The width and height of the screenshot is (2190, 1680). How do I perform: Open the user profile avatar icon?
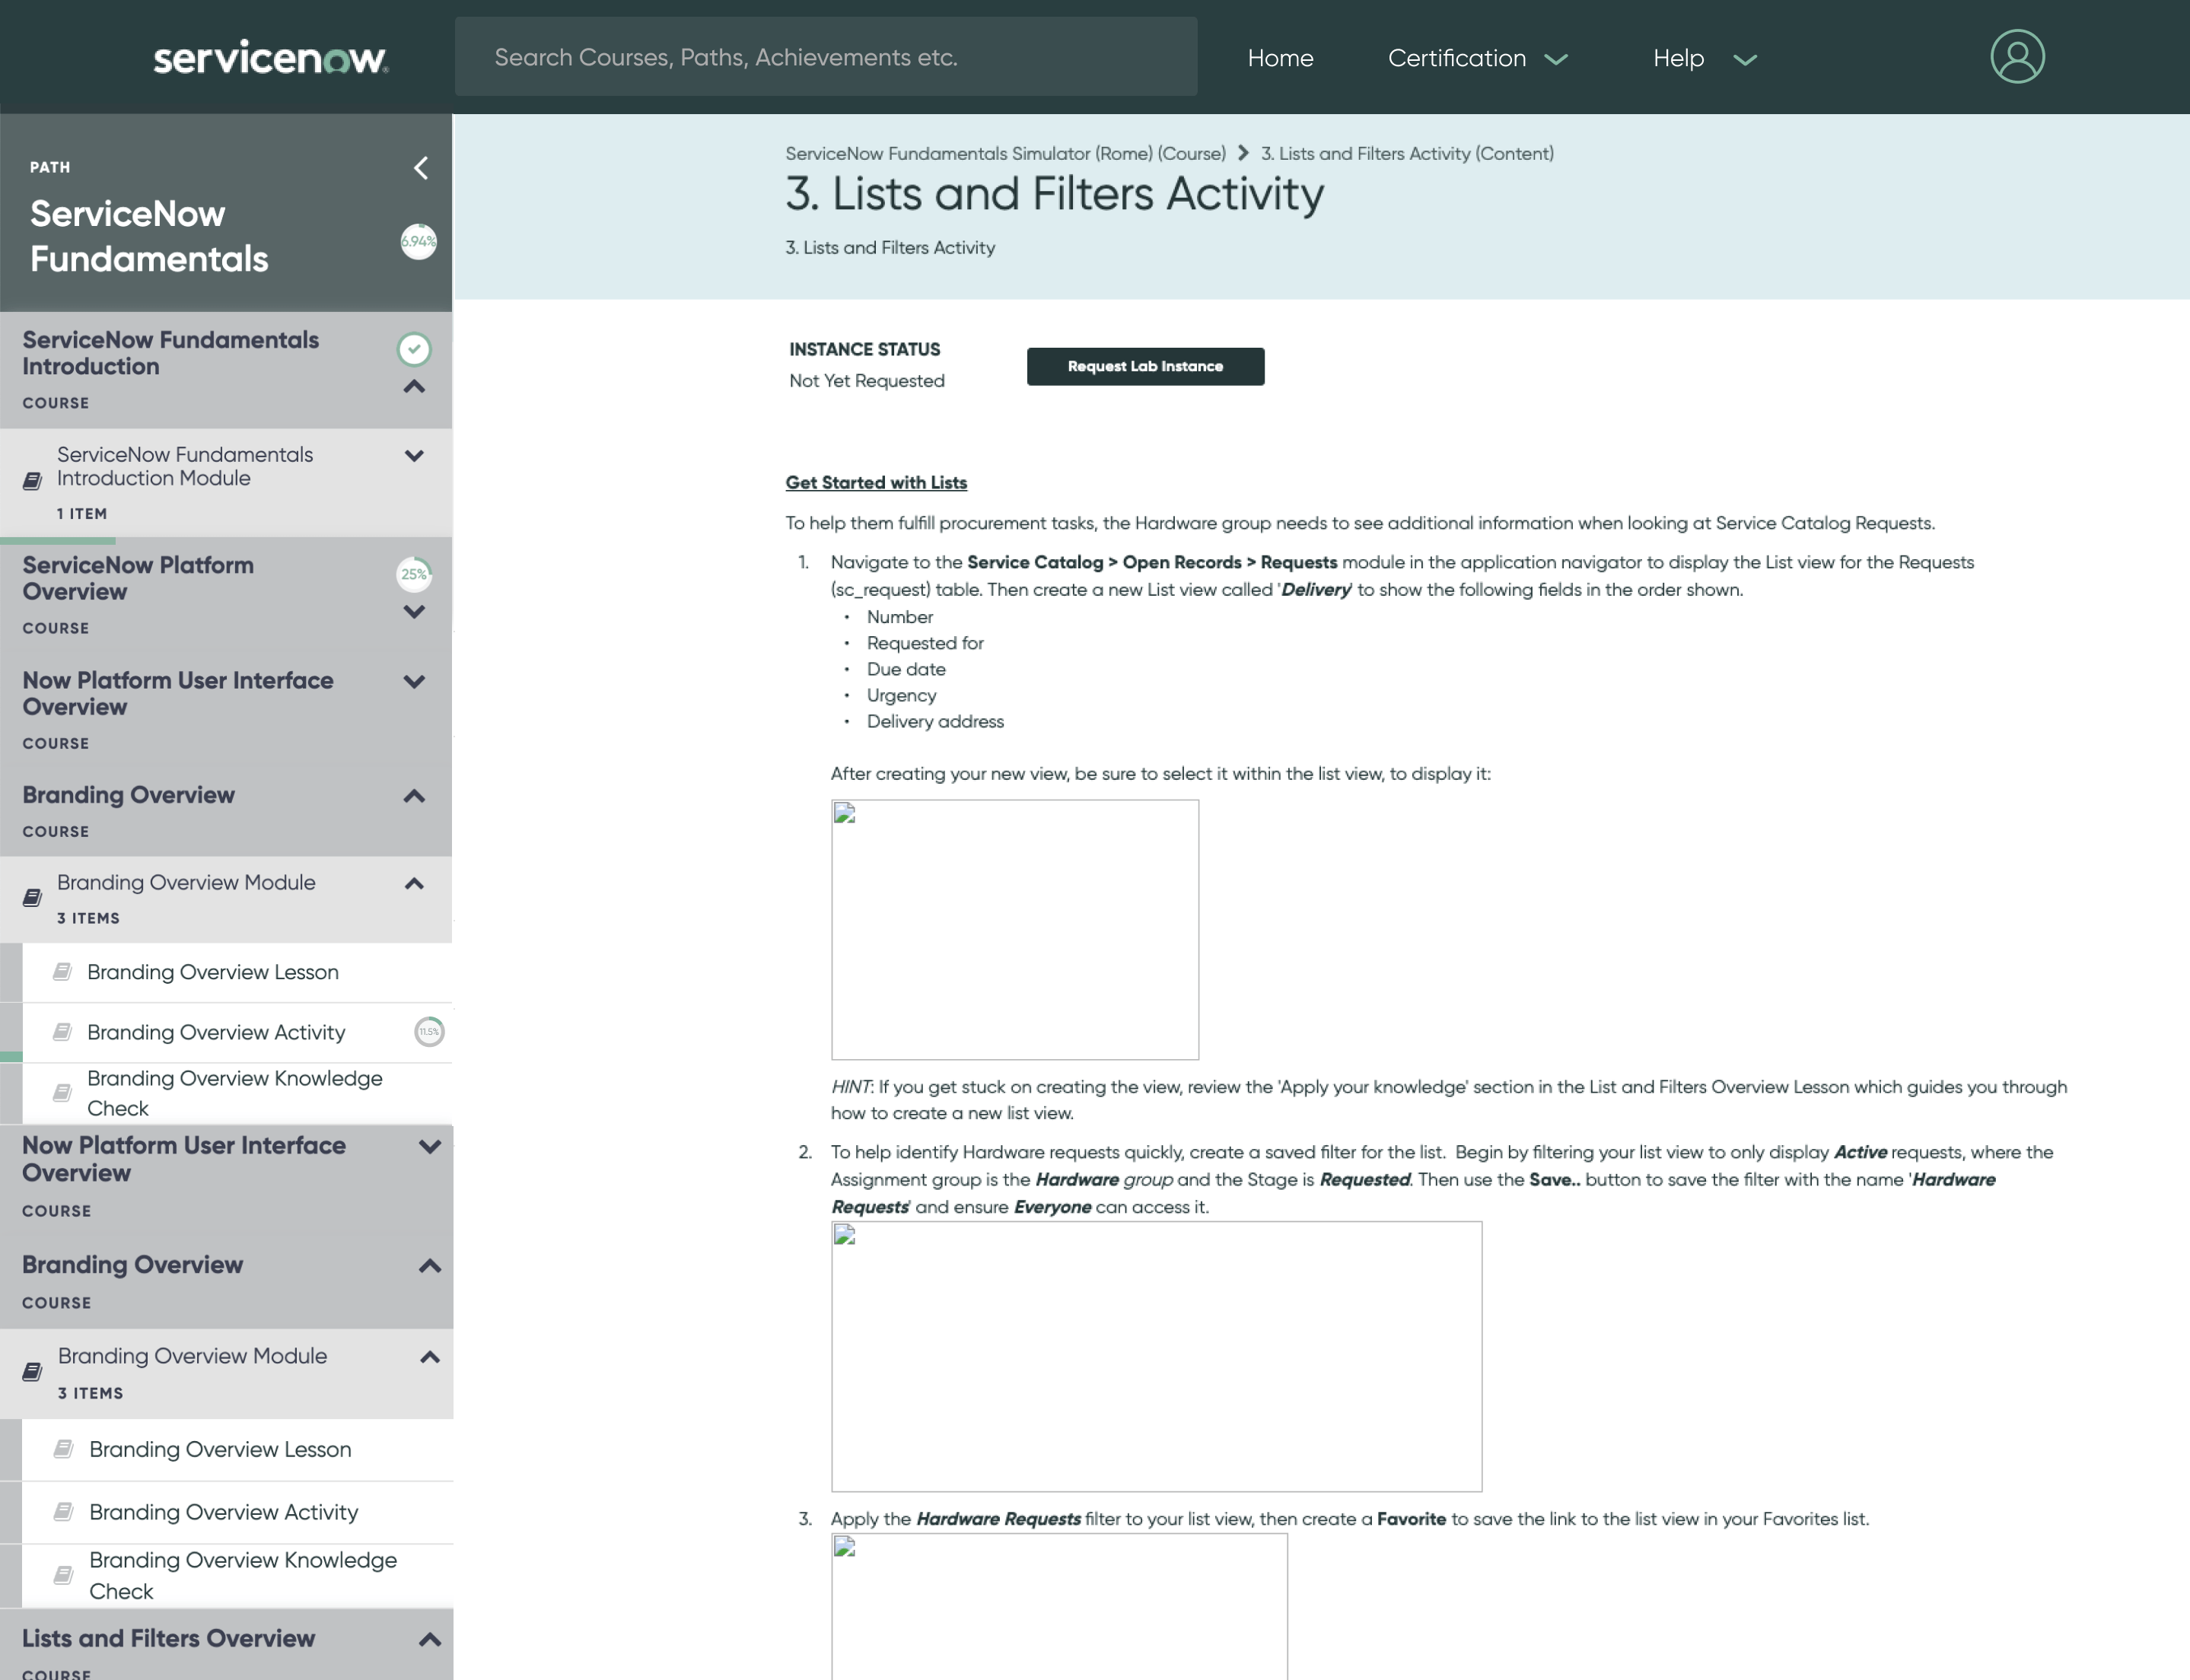pyautogui.click(x=2017, y=56)
